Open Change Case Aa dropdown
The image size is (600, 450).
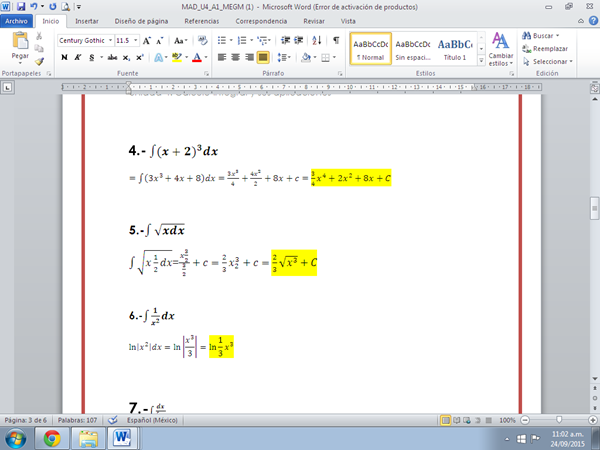[181, 40]
